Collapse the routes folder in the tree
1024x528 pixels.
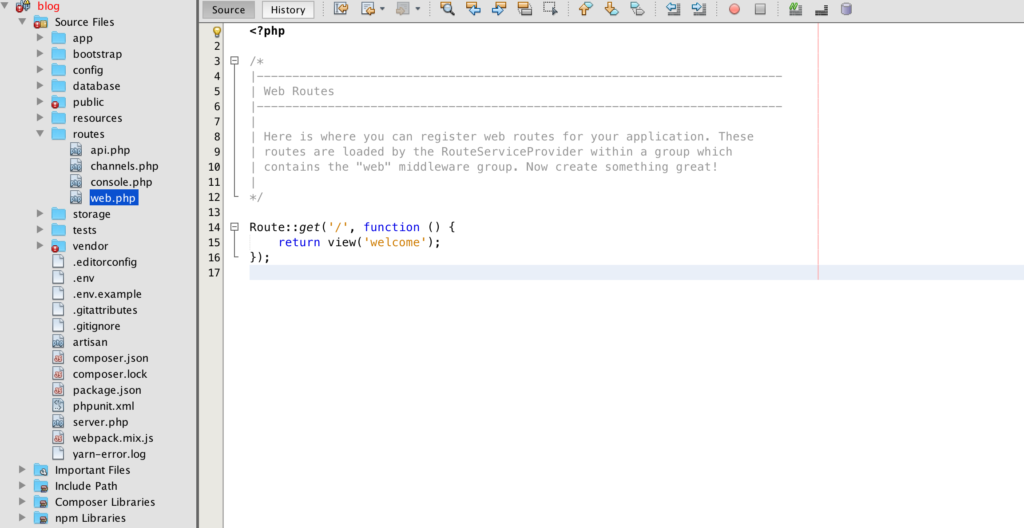pos(41,134)
